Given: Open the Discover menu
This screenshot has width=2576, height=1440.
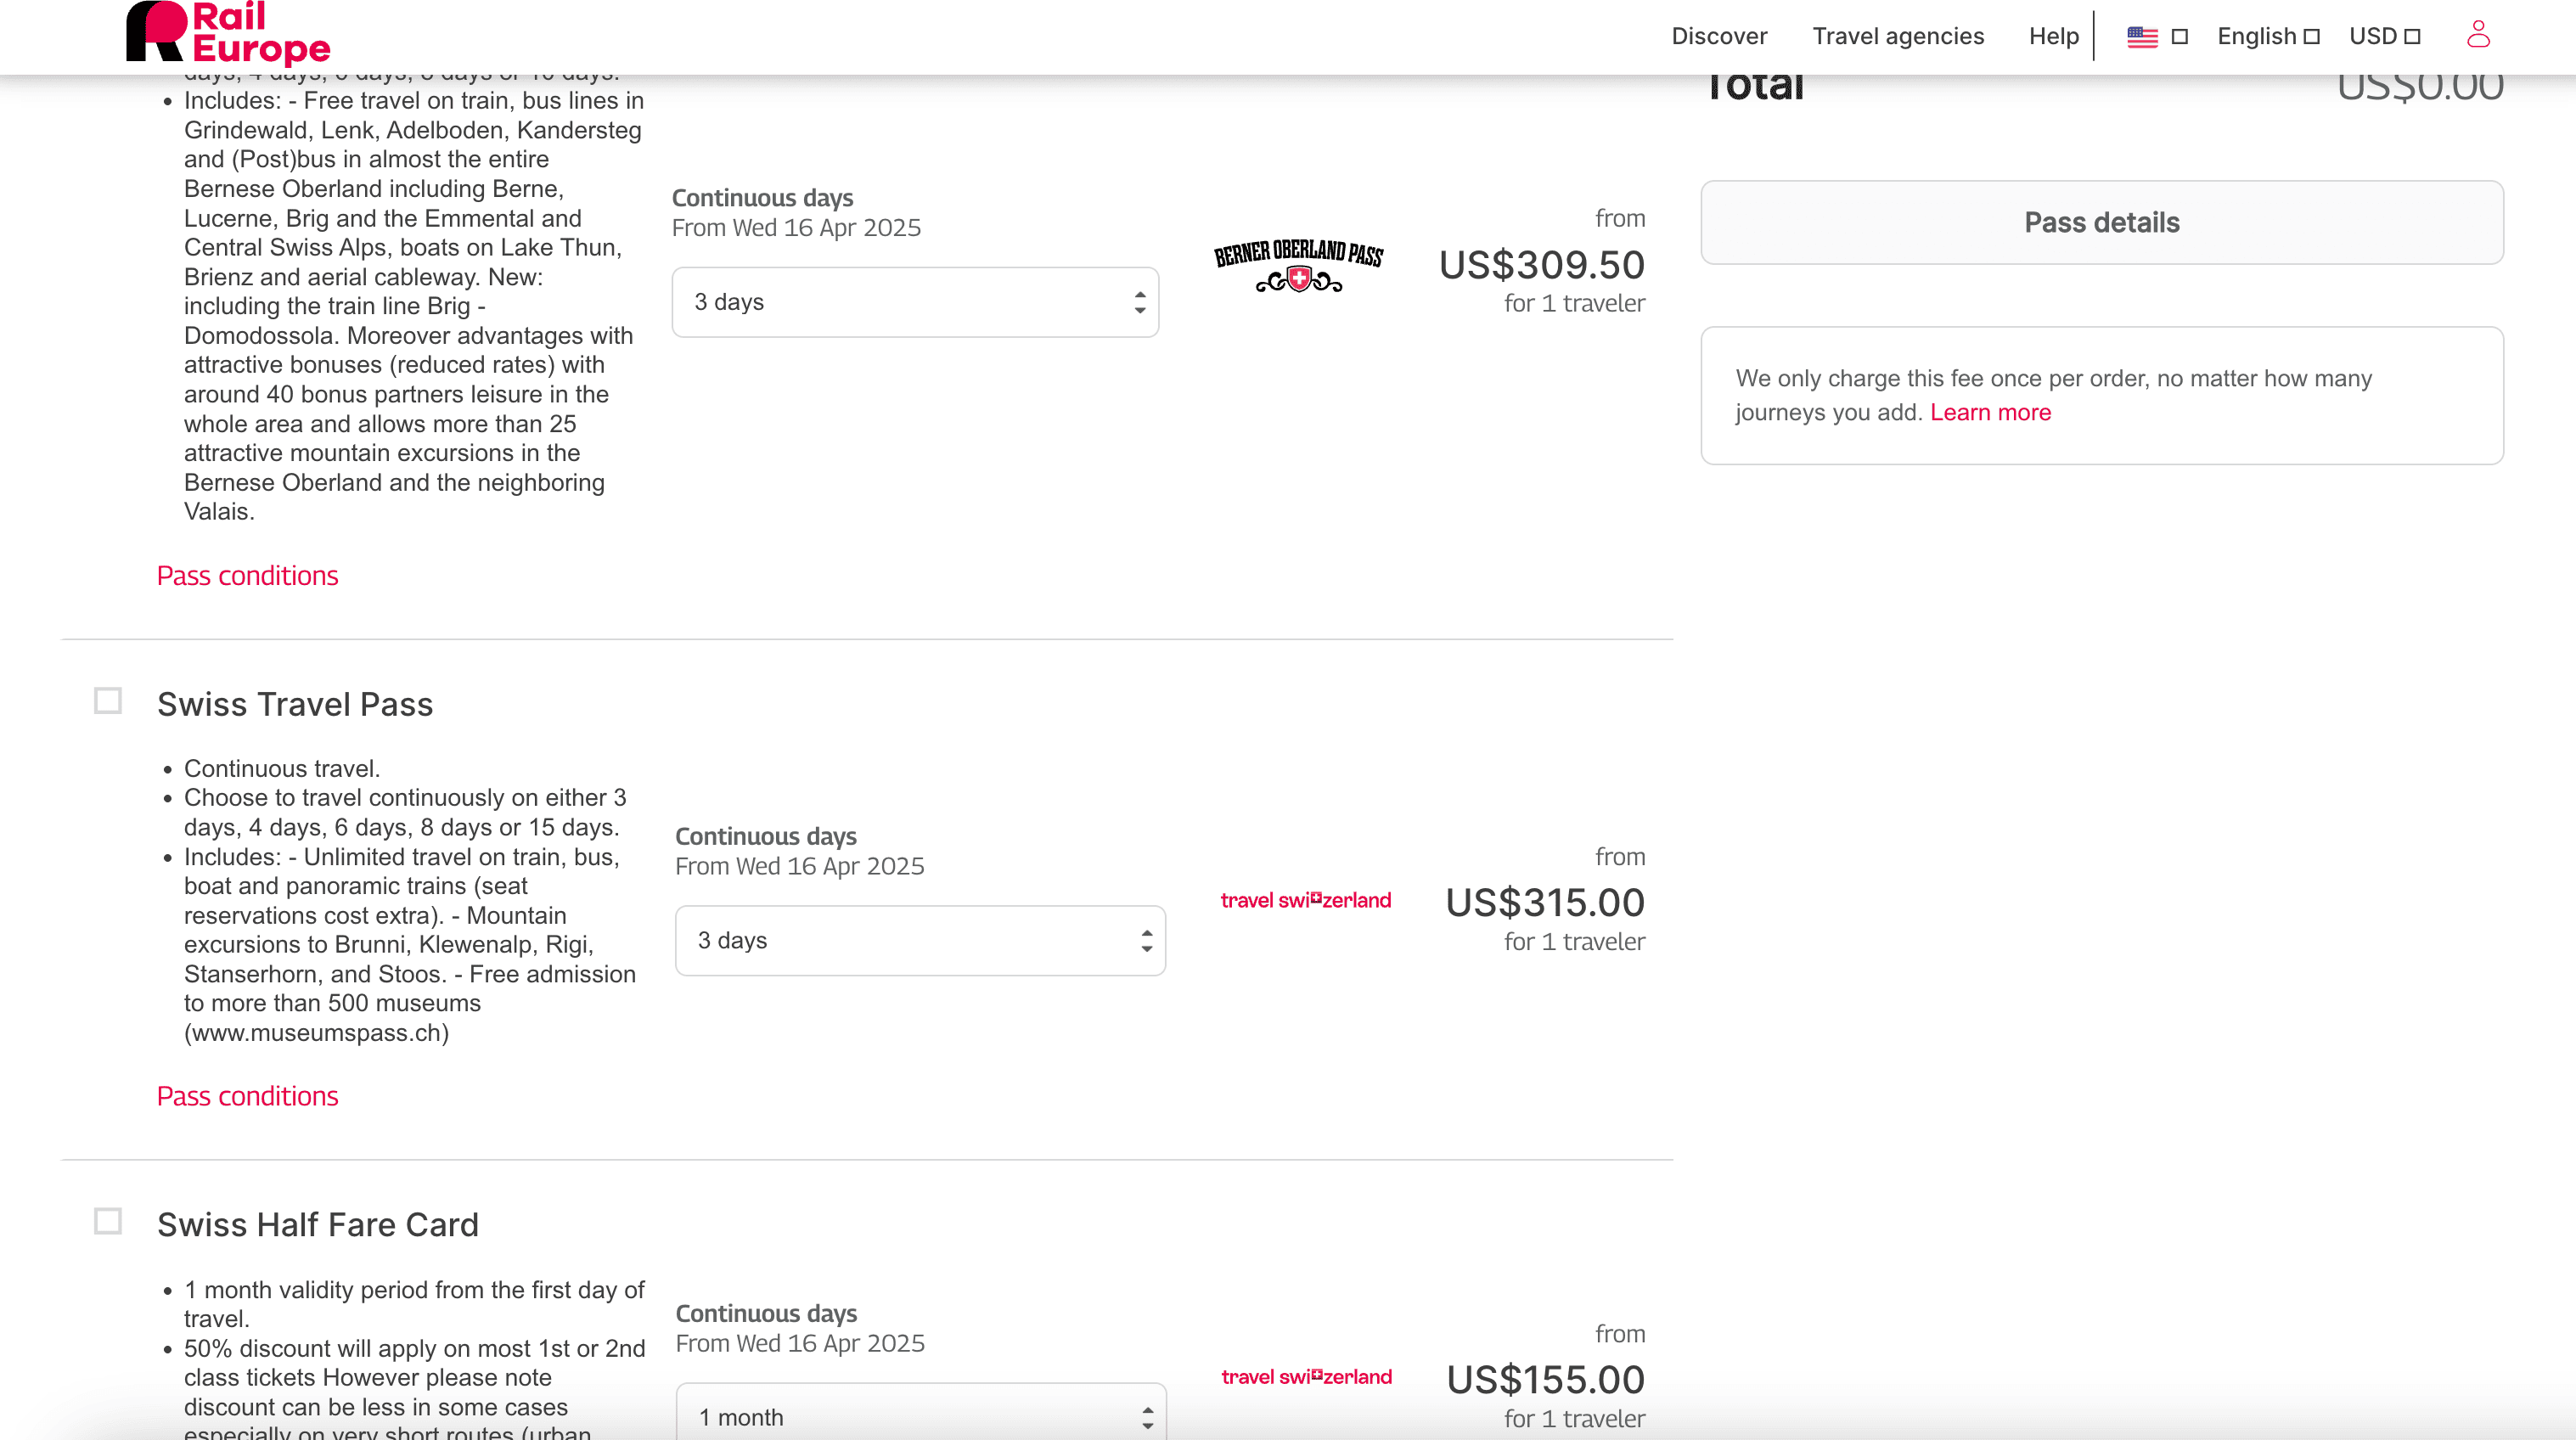Looking at the screenshot, I should pos(1719,37).
